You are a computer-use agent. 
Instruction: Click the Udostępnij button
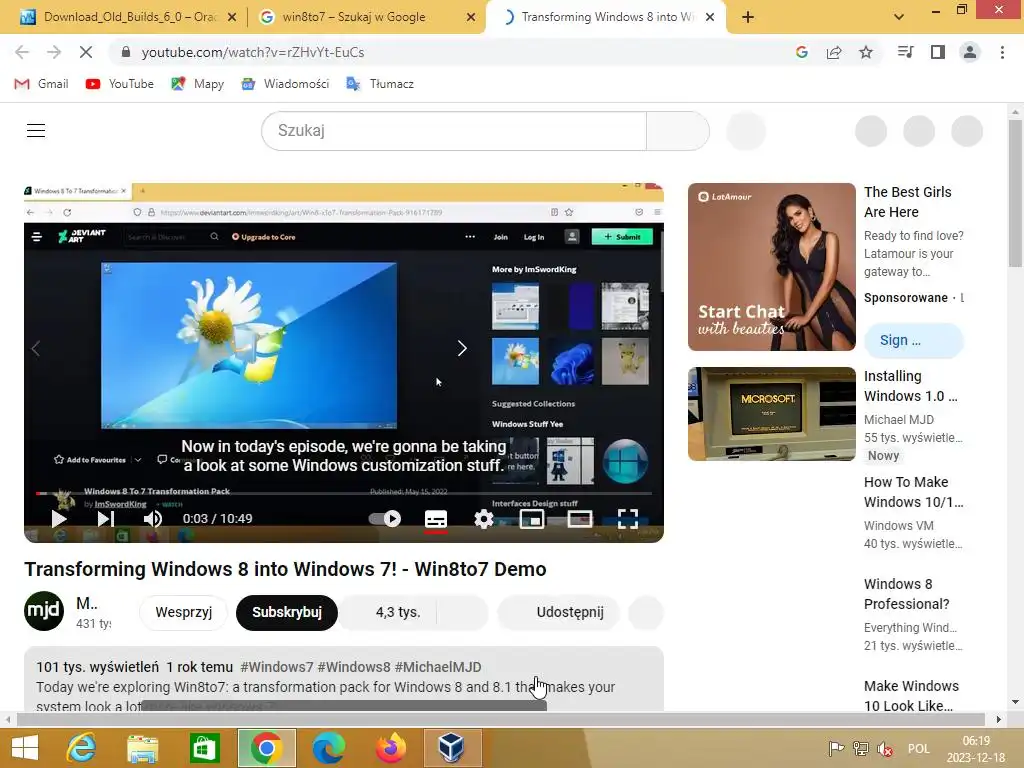pos(558,613)
